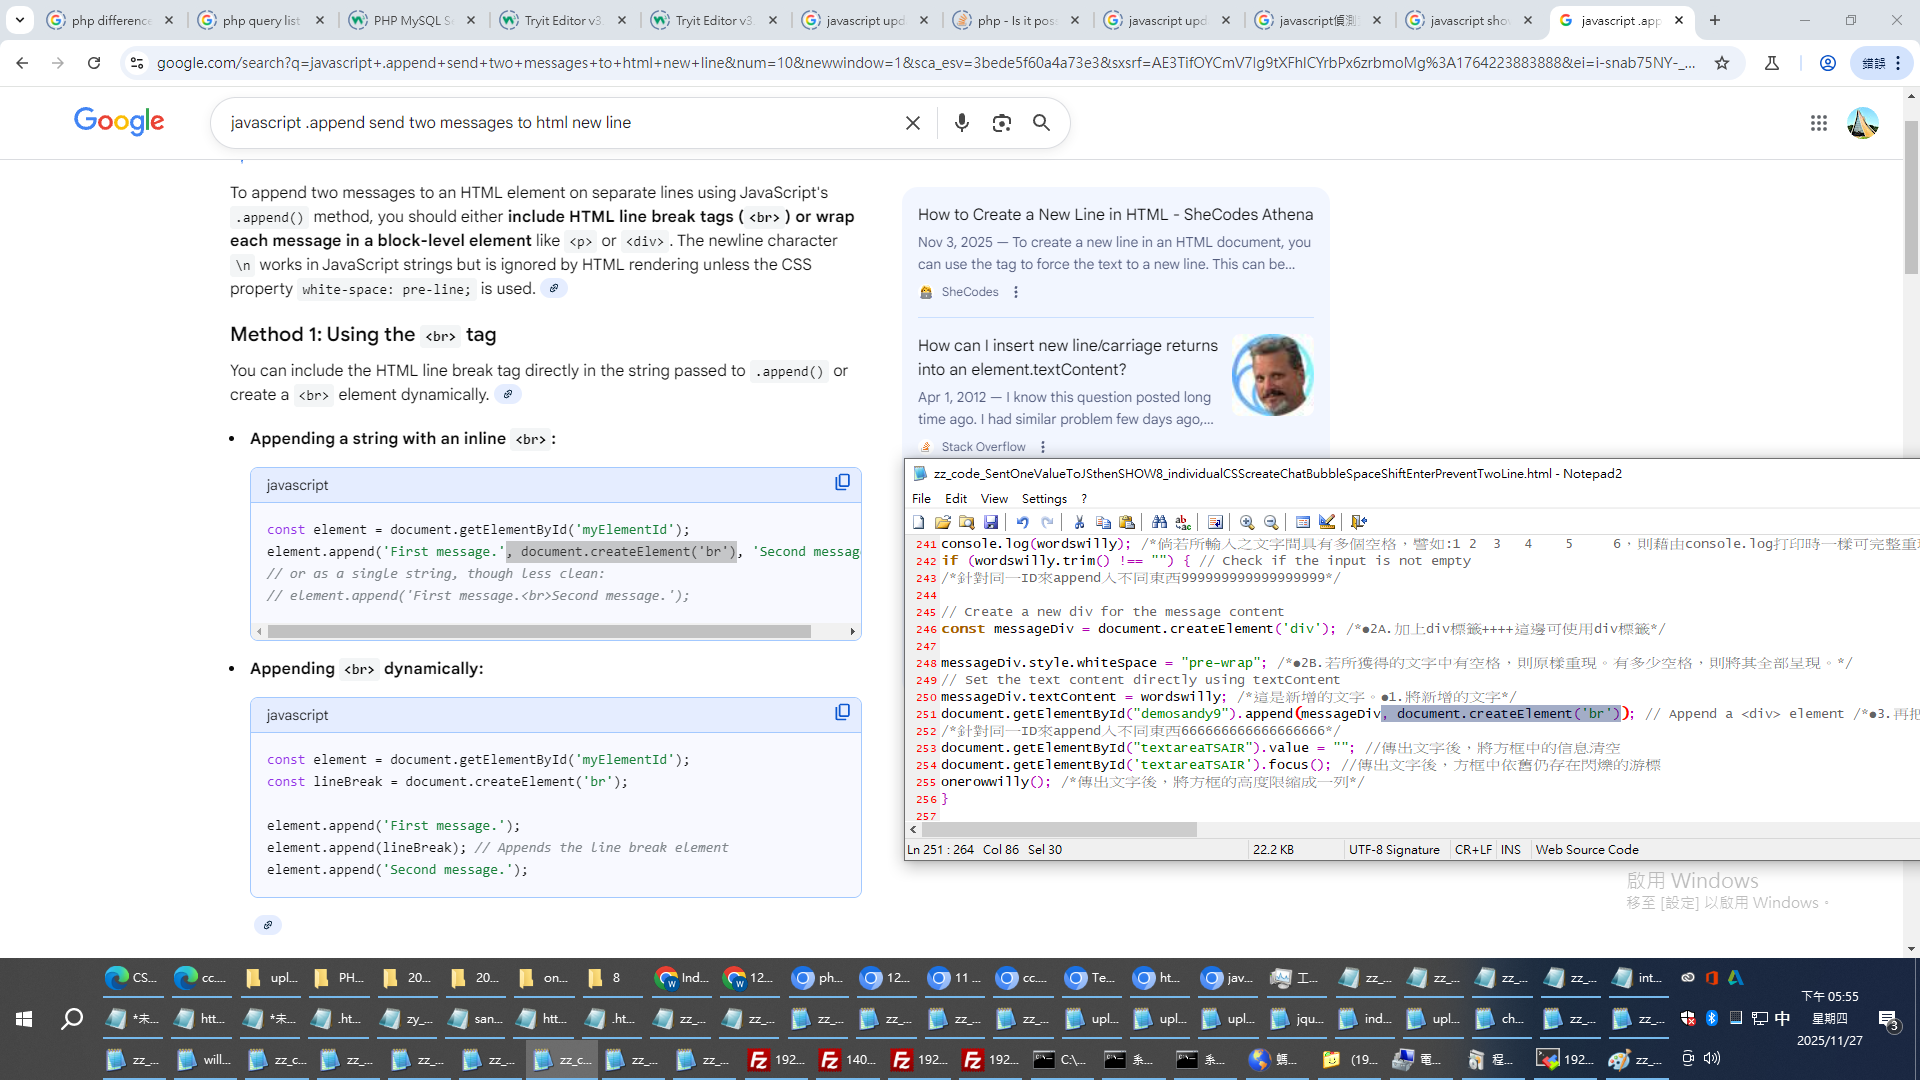Open the View menu in Notepad2

[993, 499]
